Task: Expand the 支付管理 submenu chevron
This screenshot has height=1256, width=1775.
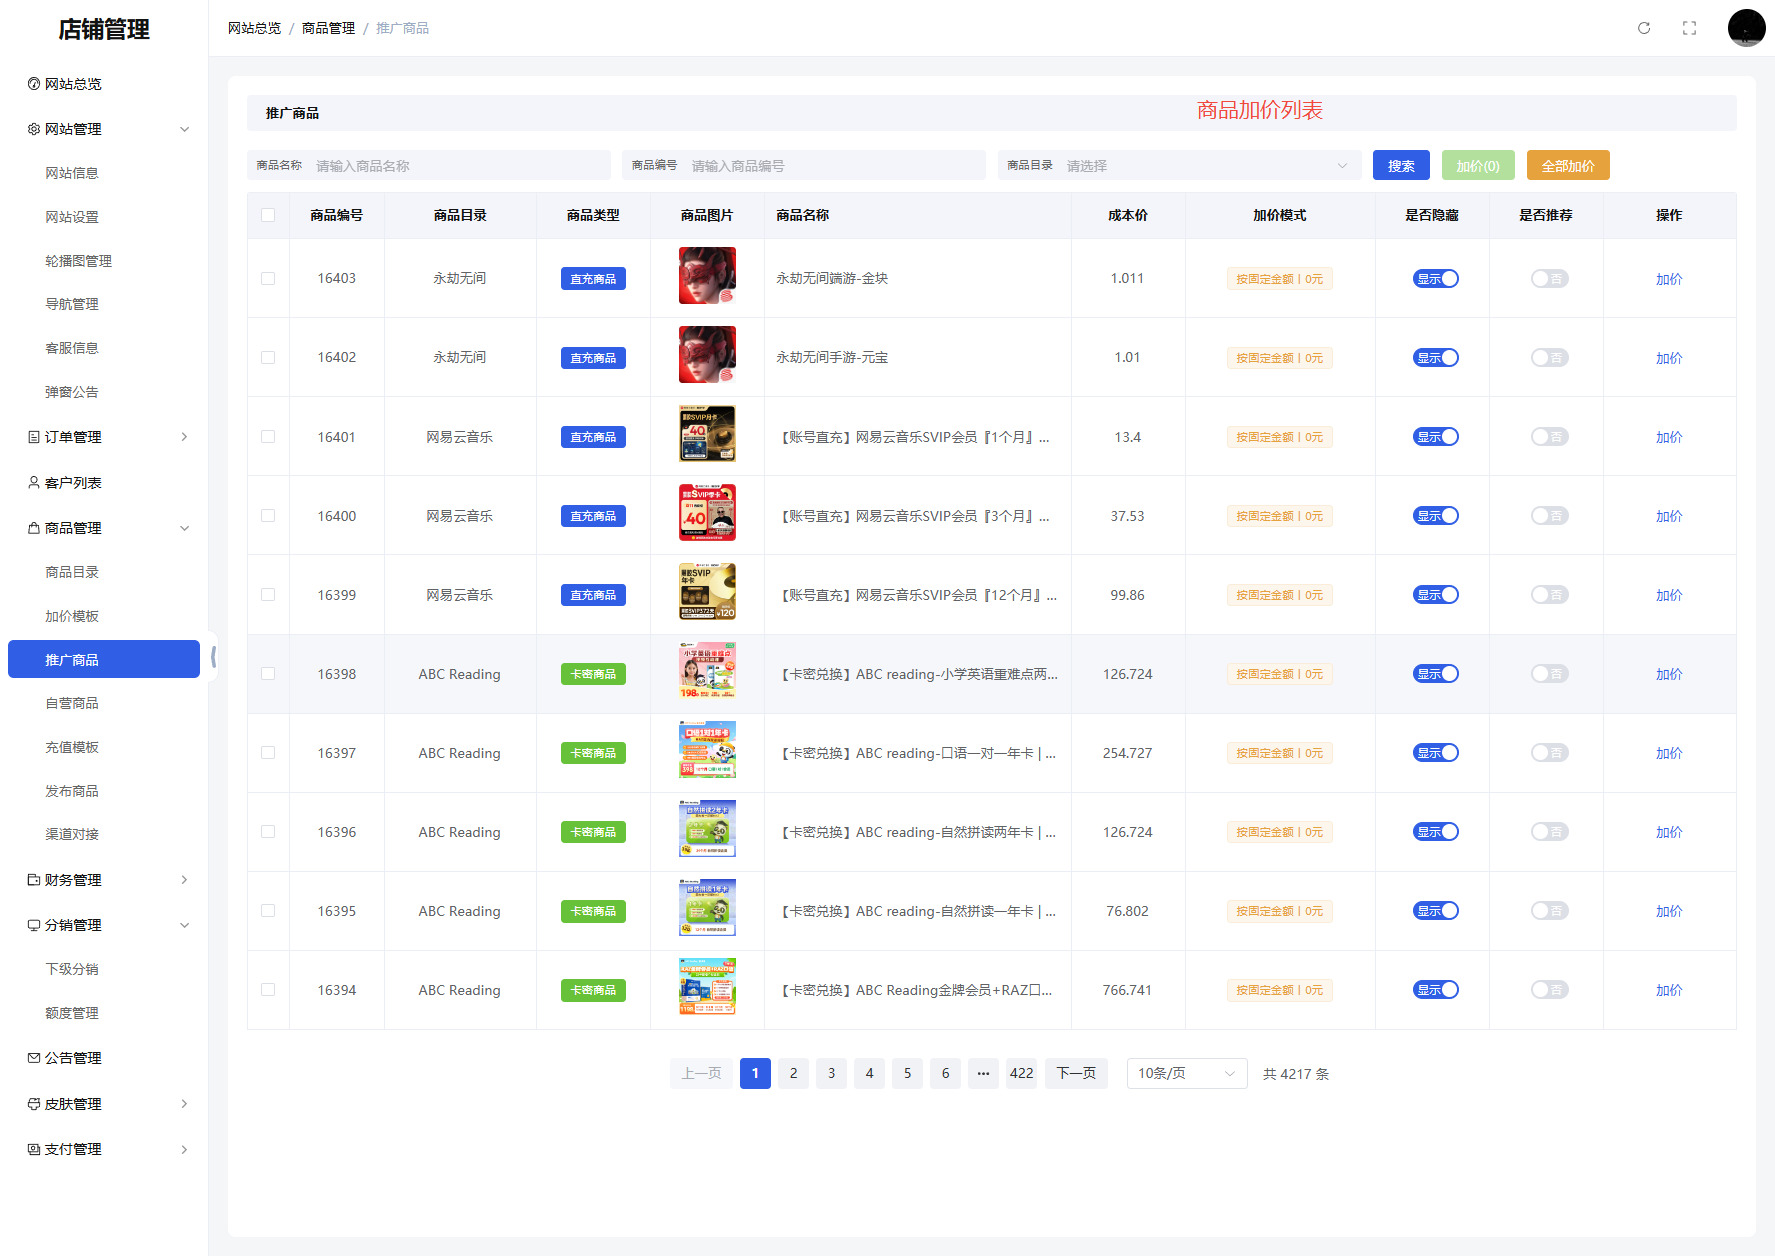Action: pos(184,1149)
